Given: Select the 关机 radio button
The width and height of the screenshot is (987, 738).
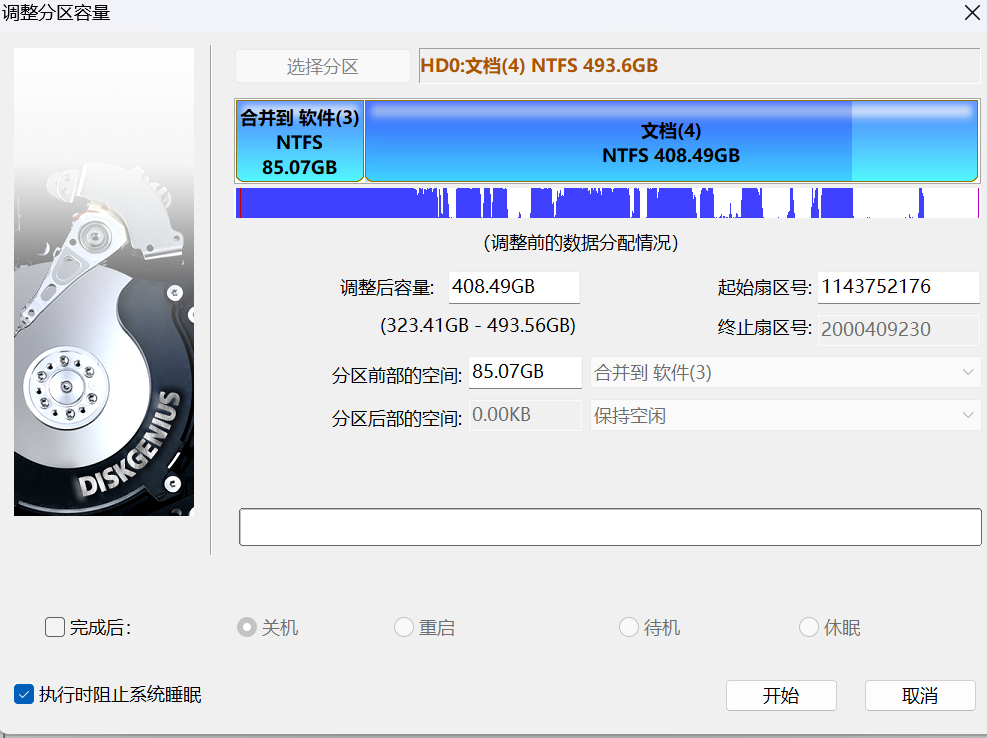Looking at the screenshot, I should (247, 627).
